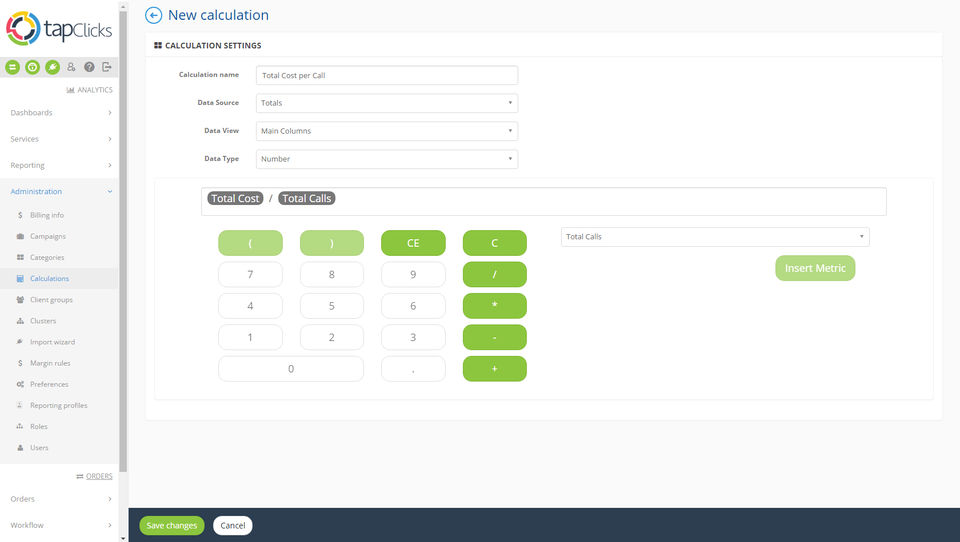The height and width of the screenshot is (542, 960).
Task: Click the Preferences gears icon
Action: point(20,384)
